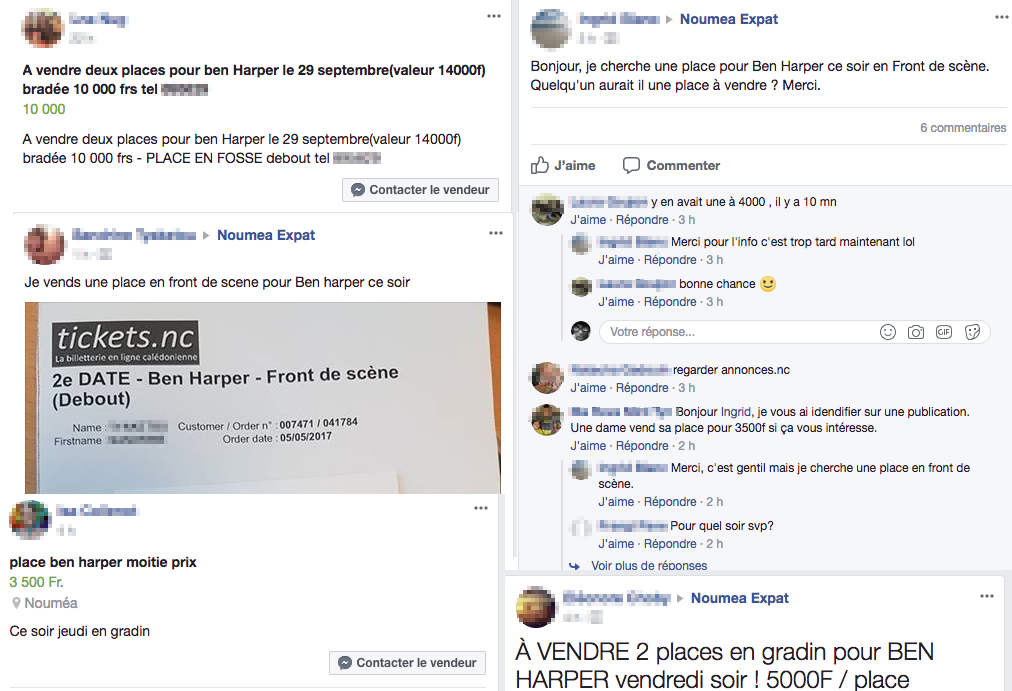This screenshot has height=691, width=1012.
Task: Click Contacter le vendeur on the 10 000 listing
Action: [x=420, y=190]
